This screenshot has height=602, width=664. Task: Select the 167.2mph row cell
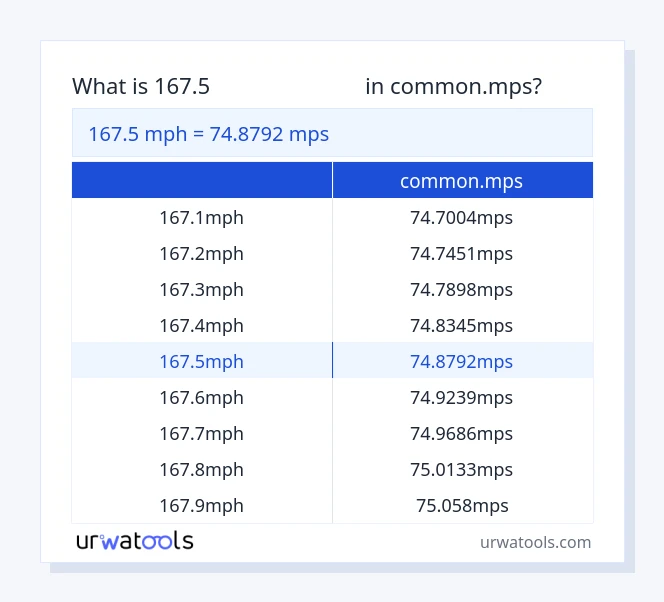tap(201, 253)
